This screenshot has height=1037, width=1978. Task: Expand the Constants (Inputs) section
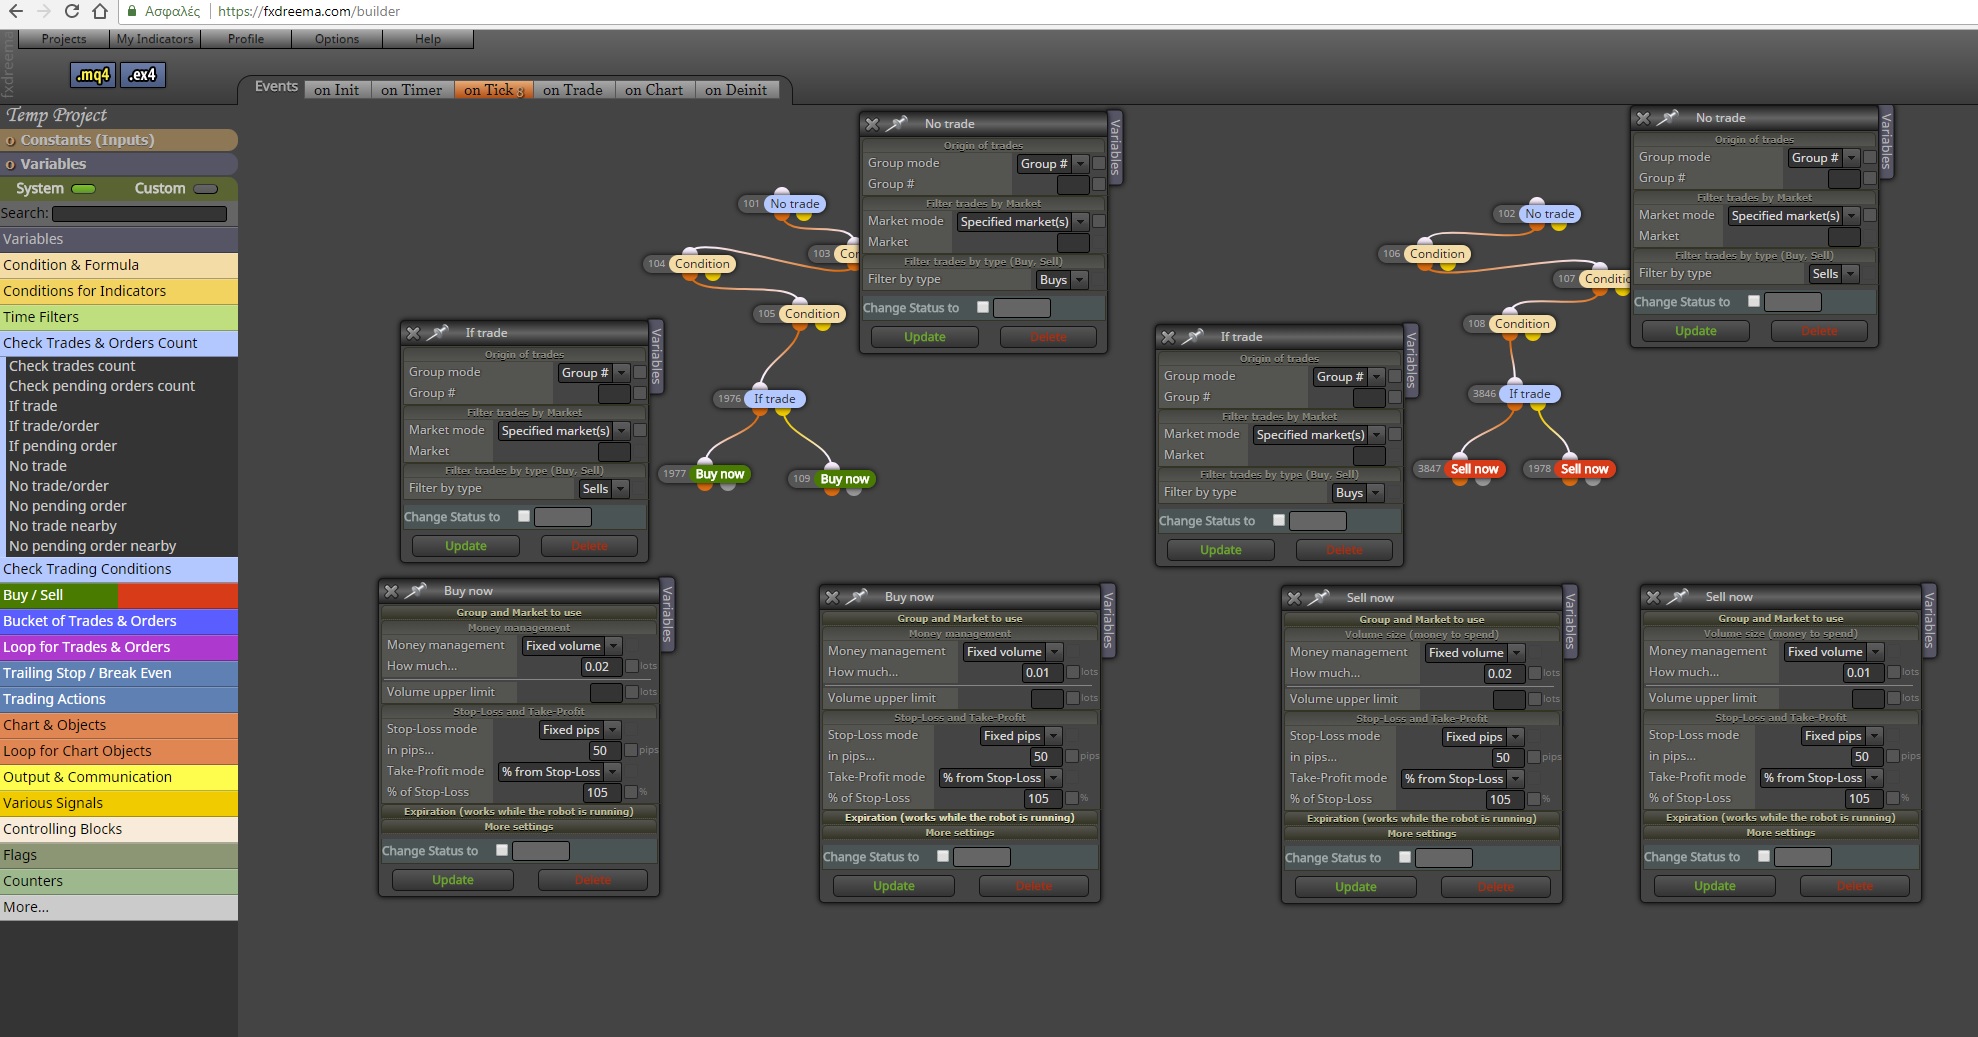point(118,140)
